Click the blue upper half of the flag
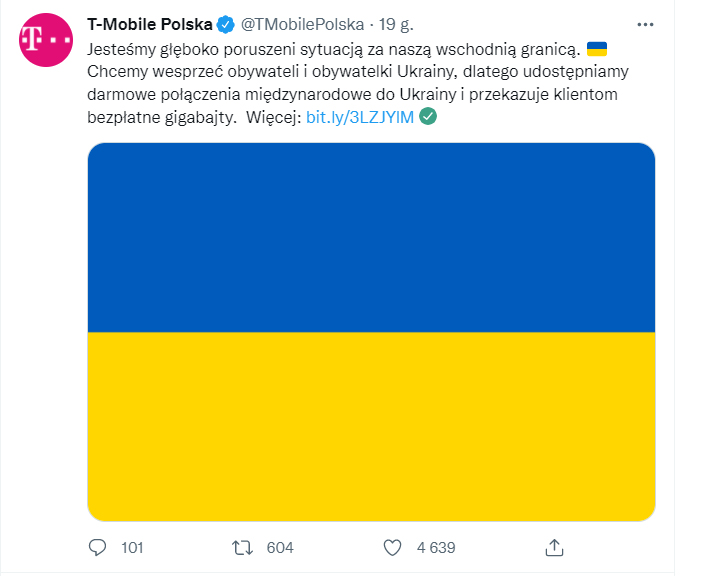 click(371, 237)
